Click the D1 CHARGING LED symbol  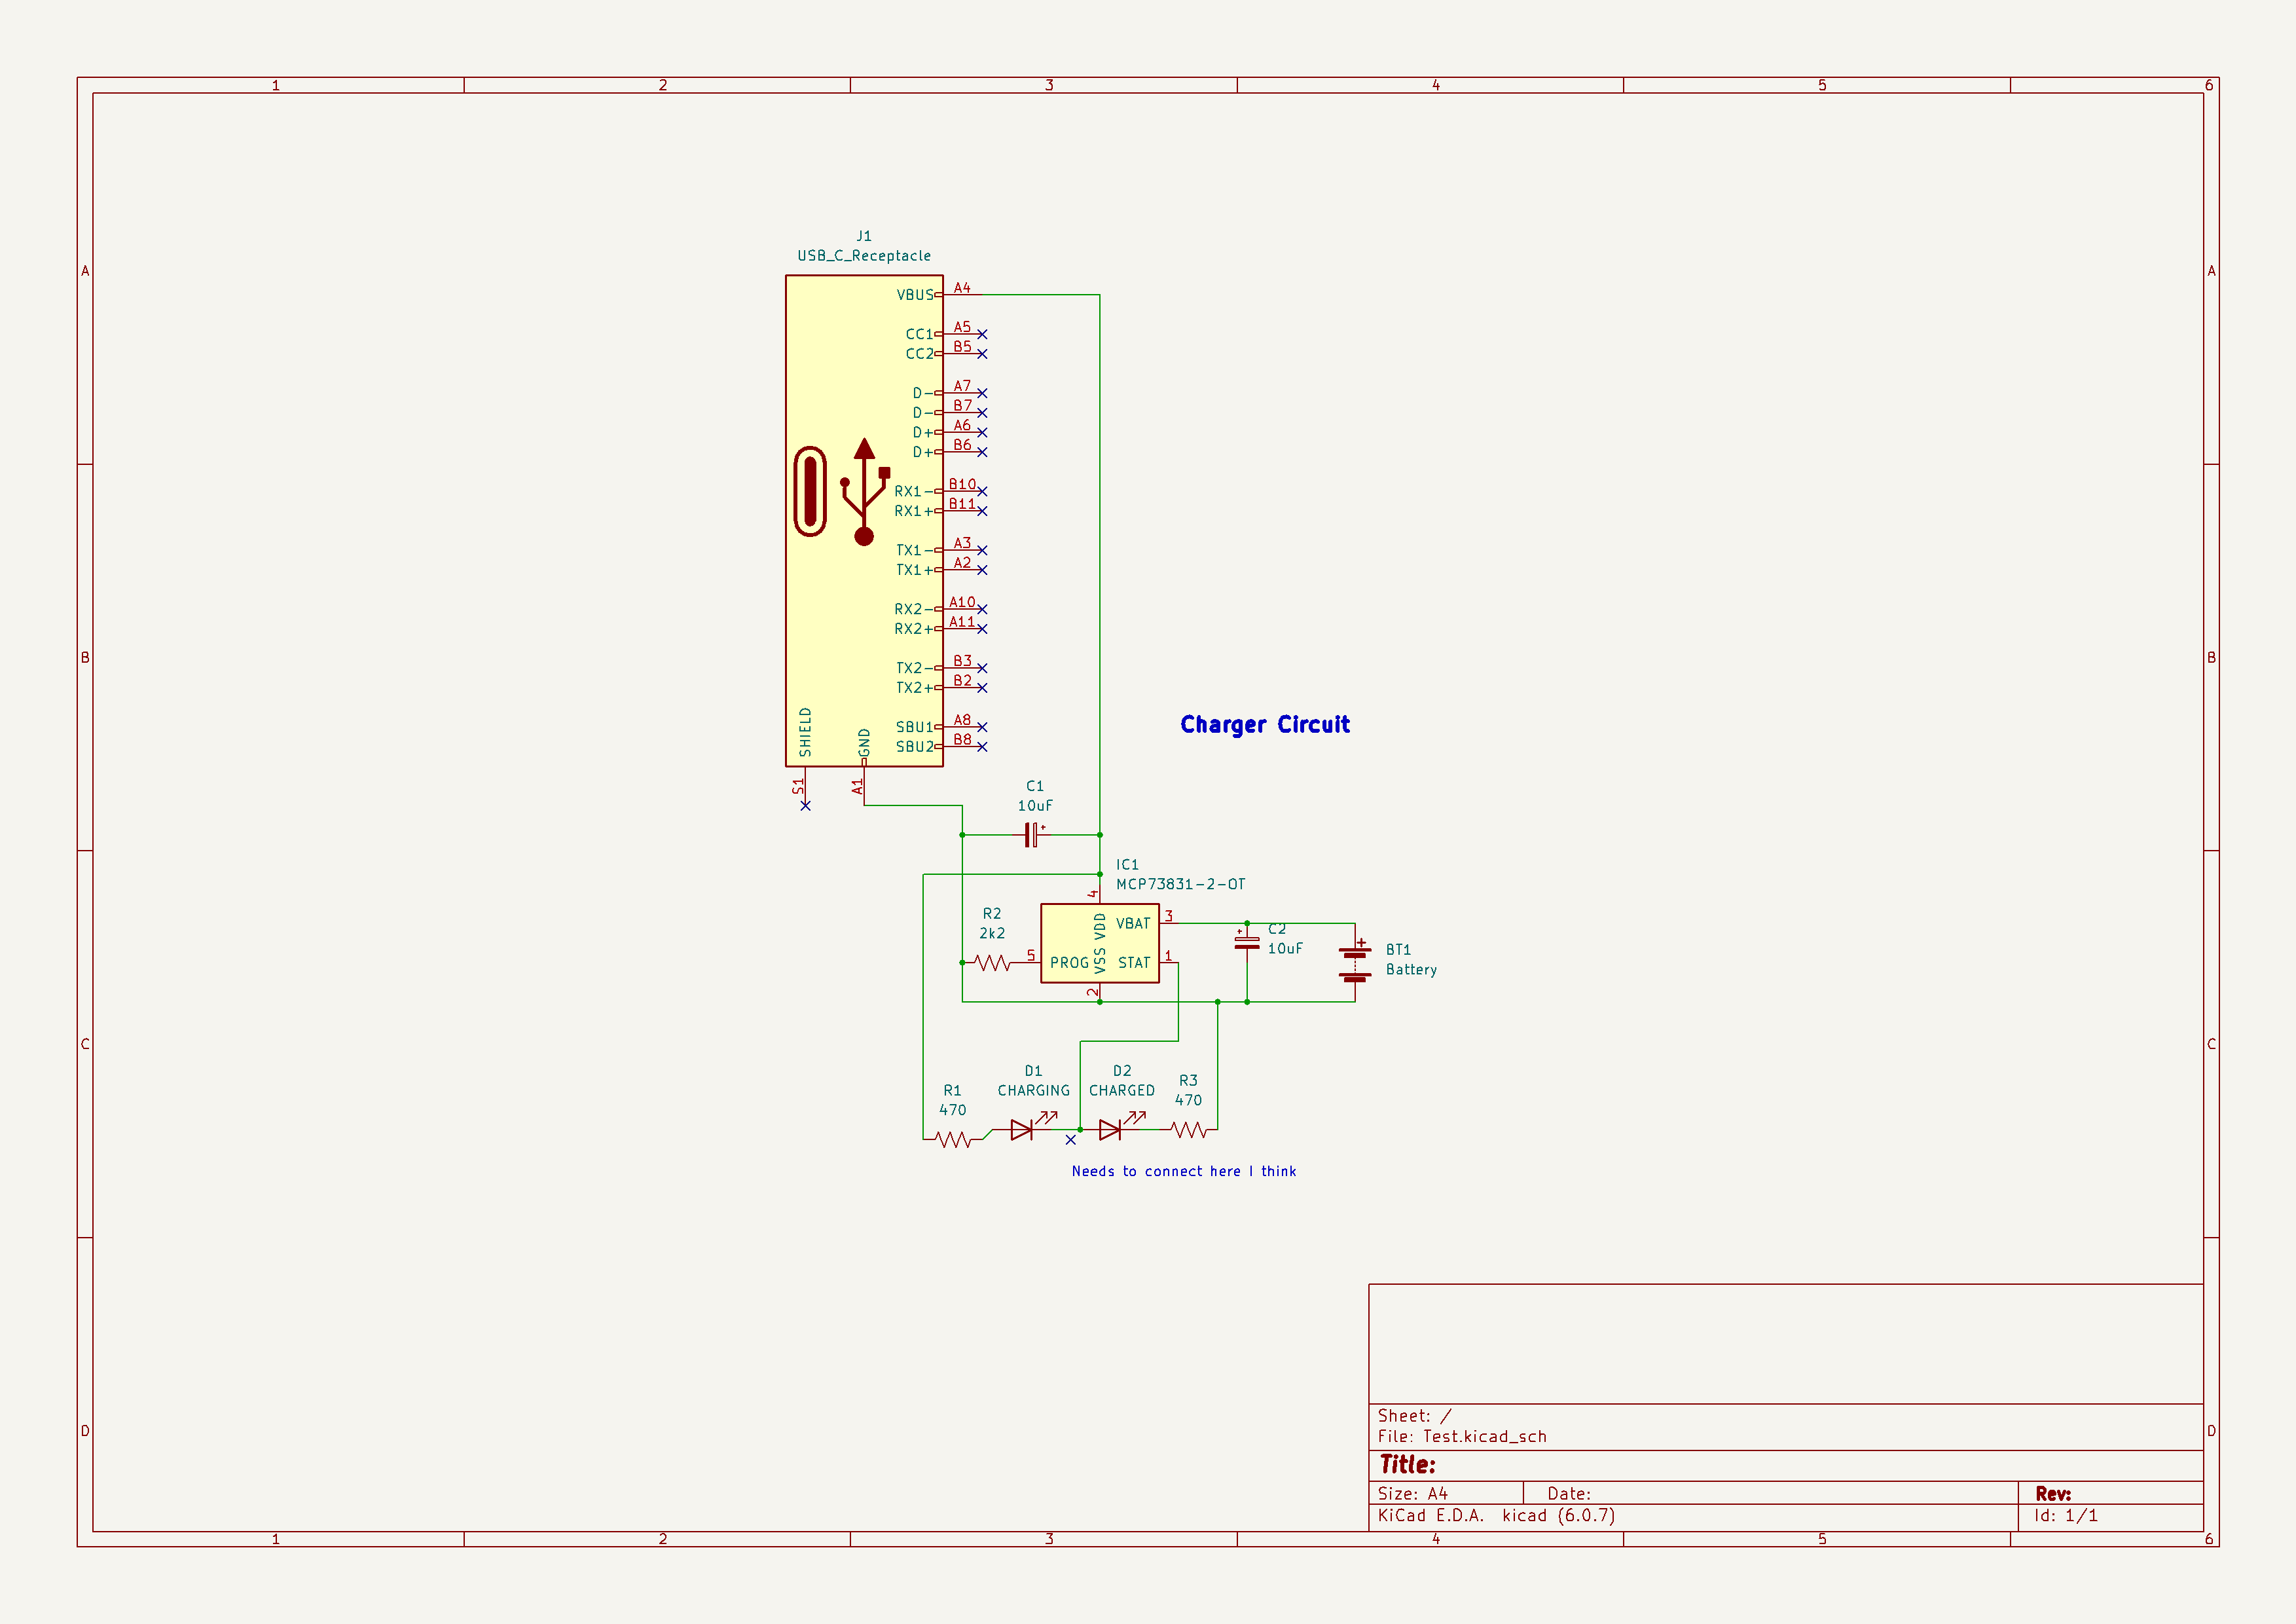(x=1022, y=1130)
